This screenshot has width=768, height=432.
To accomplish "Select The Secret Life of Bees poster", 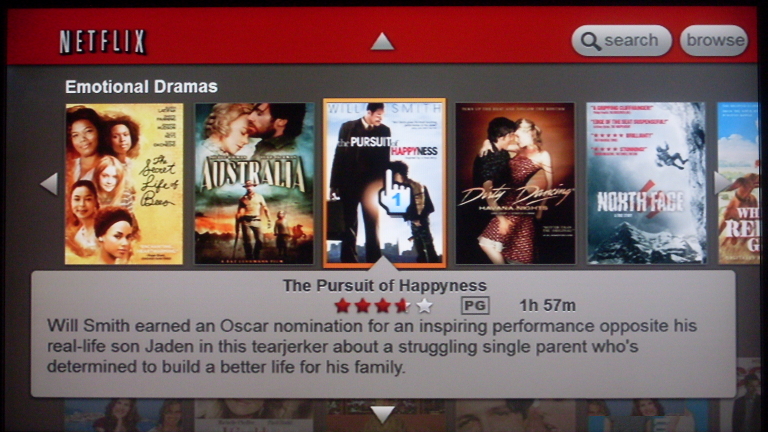I will click(124, 184).
